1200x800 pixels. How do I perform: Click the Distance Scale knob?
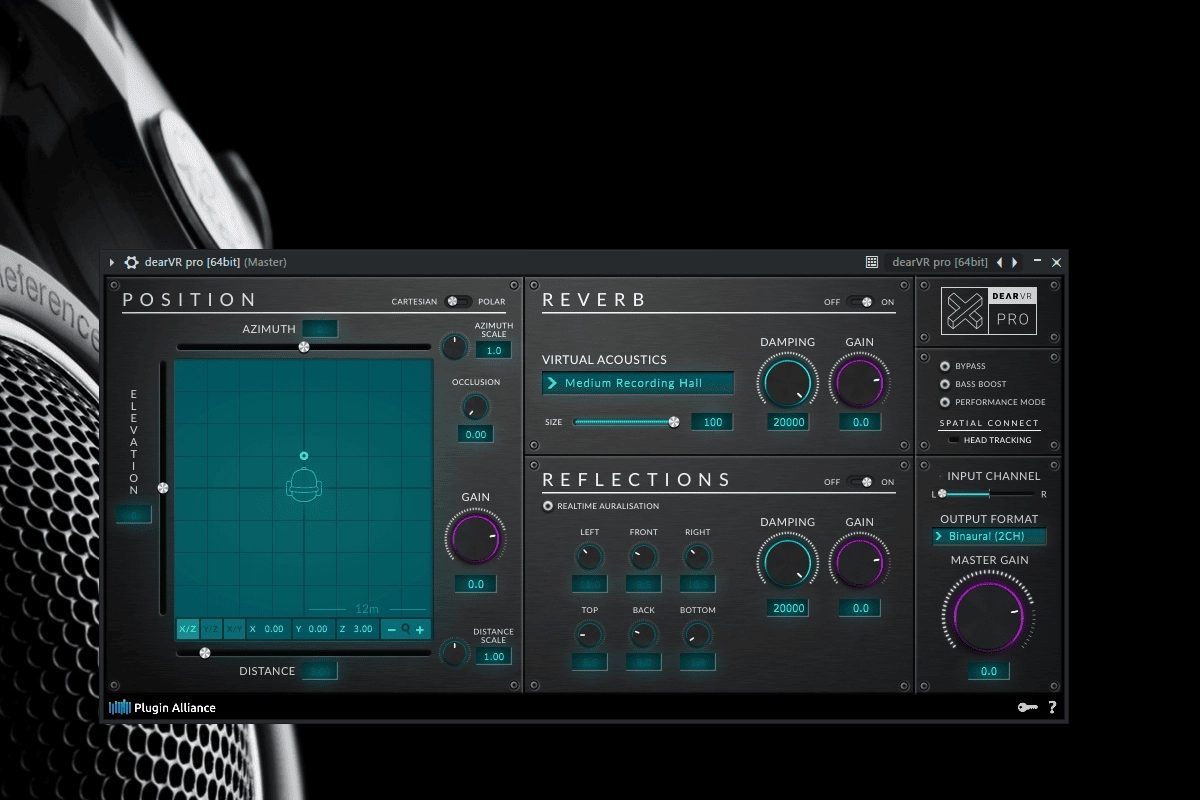tap(454, 653)
